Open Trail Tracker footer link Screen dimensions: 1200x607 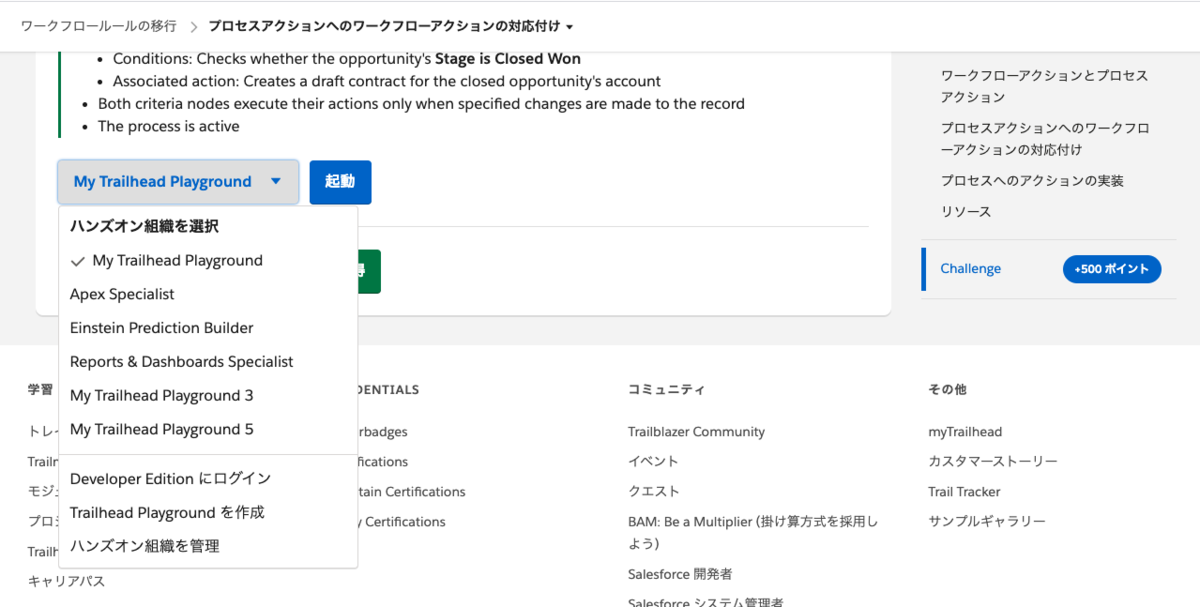pos(964,492)
